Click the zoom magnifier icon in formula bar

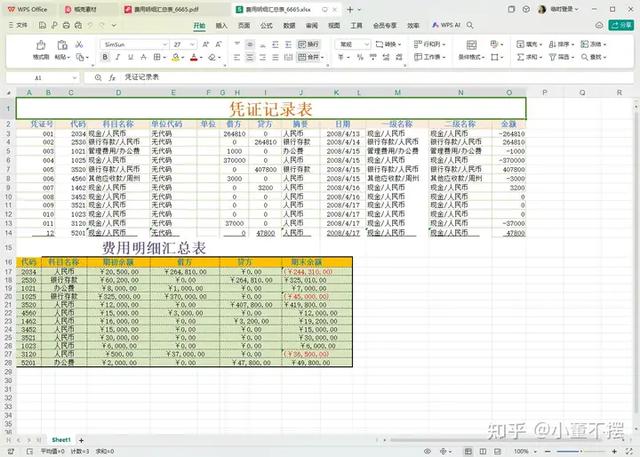pos(98,77)
